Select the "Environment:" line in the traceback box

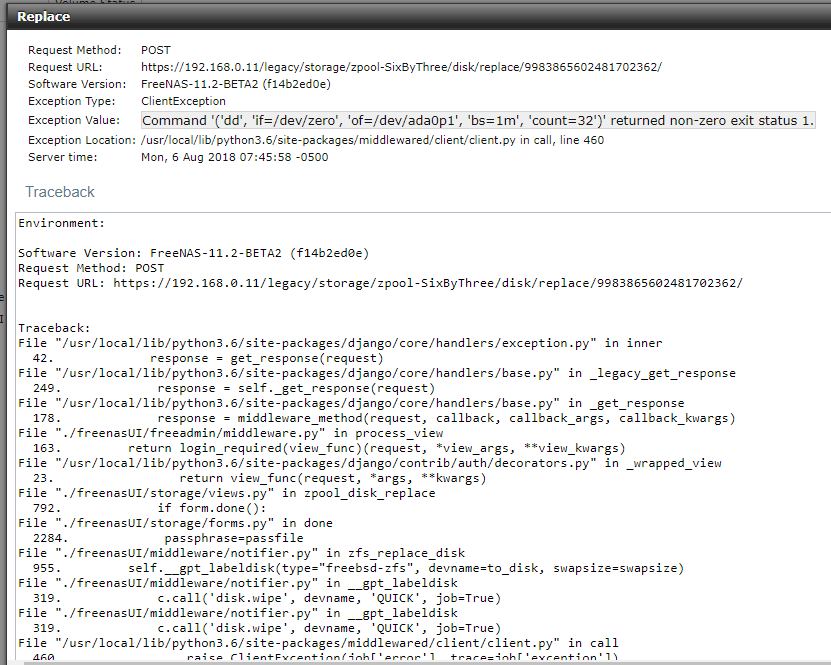pyautogui.click(x=61, y=223)
